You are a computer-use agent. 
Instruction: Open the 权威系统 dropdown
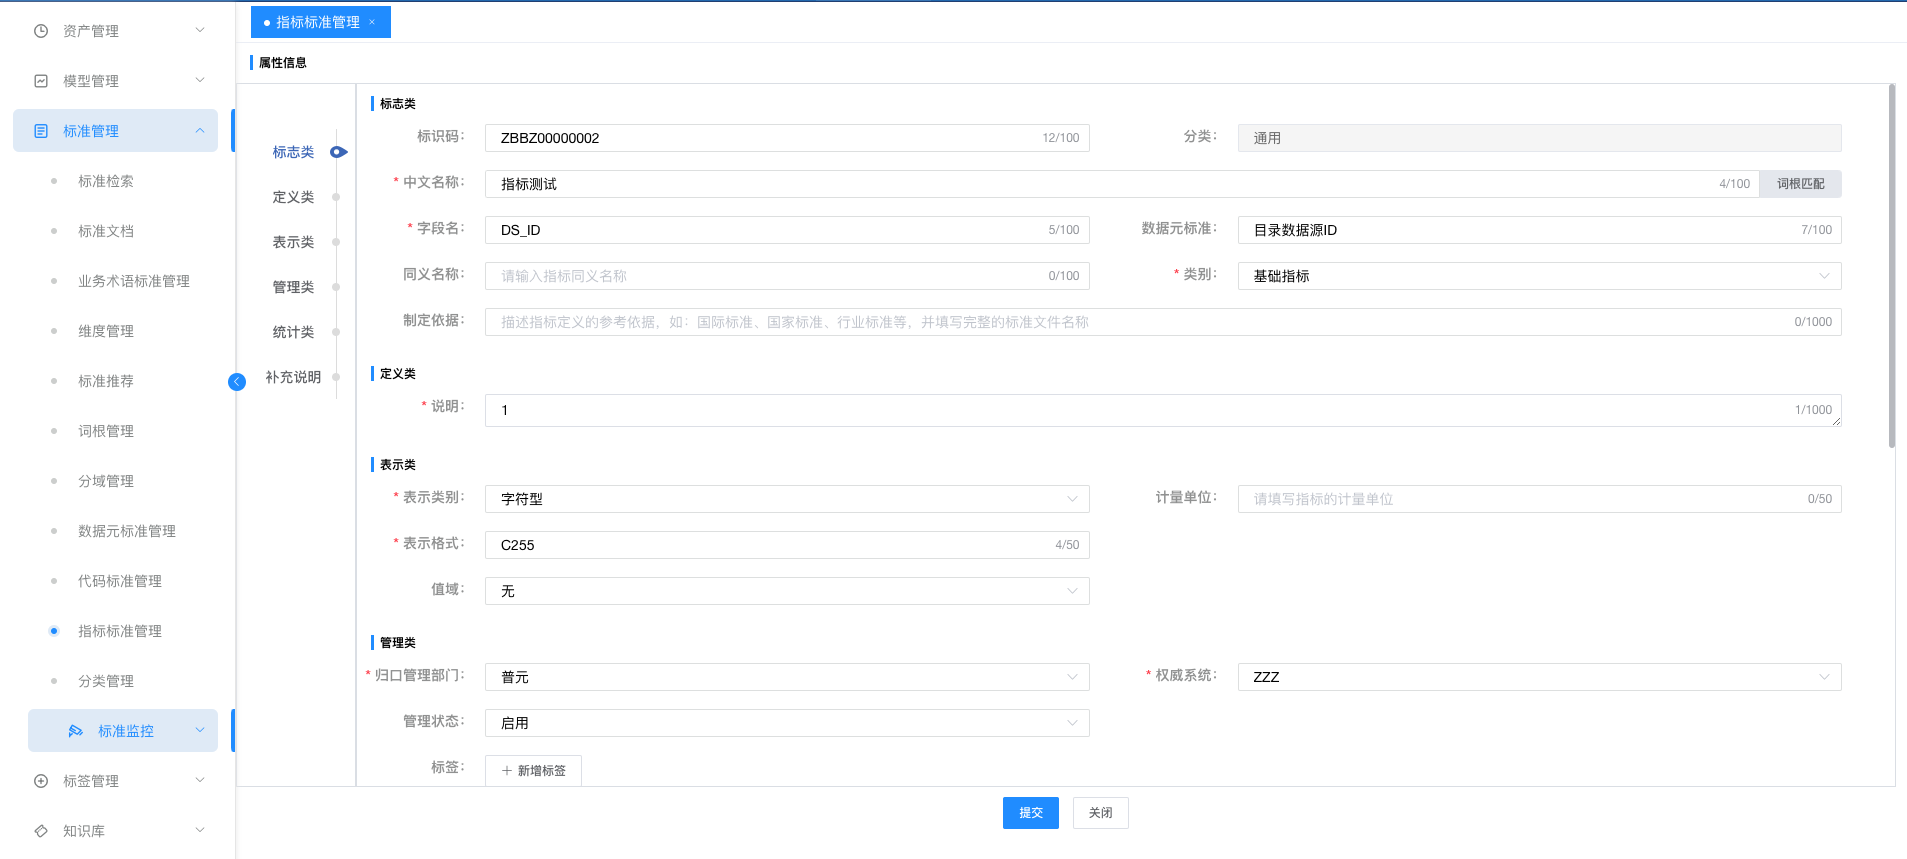point(1539,677)
